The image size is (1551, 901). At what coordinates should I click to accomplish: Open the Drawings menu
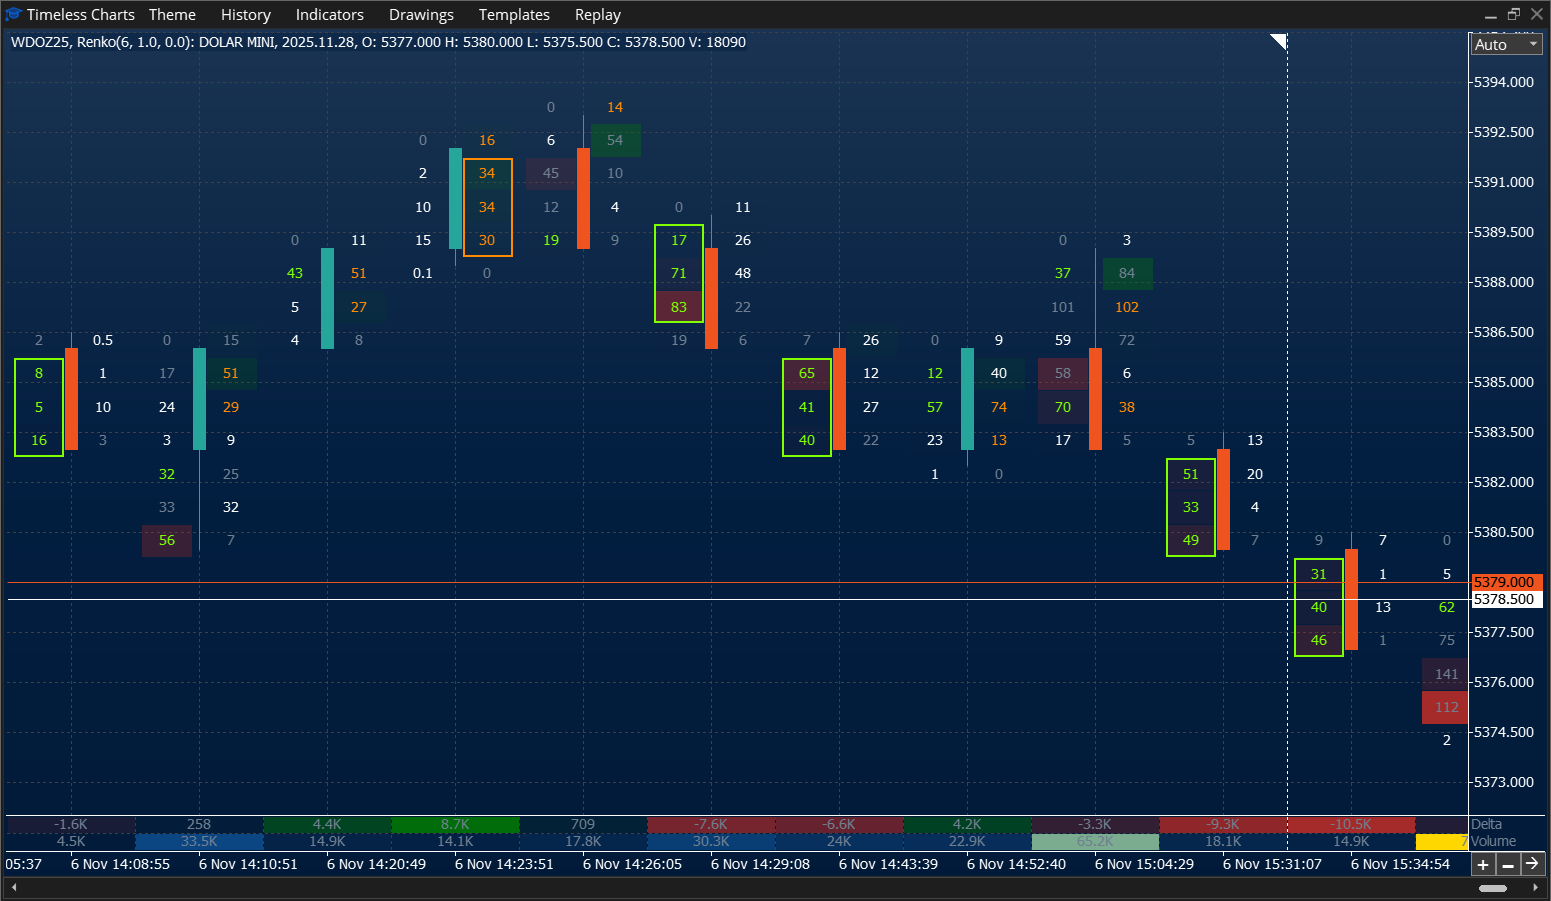421,14
